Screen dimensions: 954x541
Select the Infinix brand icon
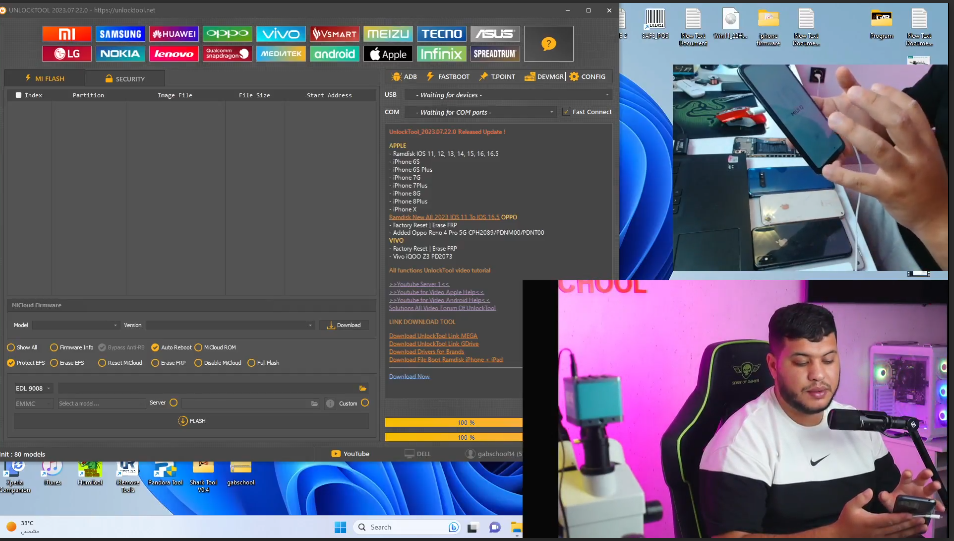click(x=442, y=54)
